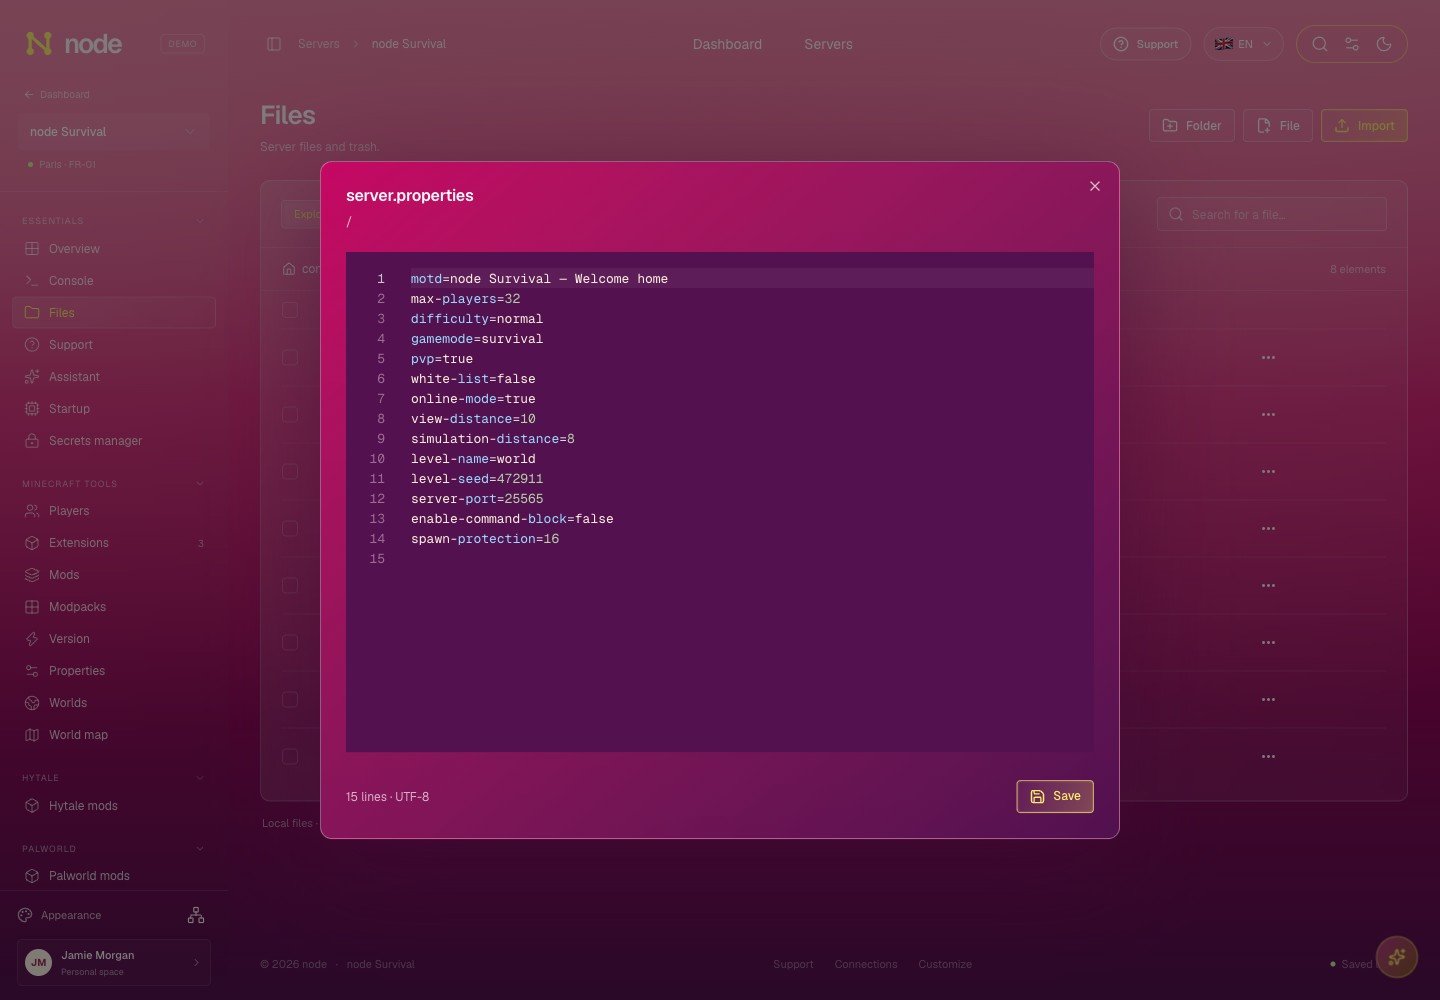Close the server.properties editor dialog

[1095, 186]
